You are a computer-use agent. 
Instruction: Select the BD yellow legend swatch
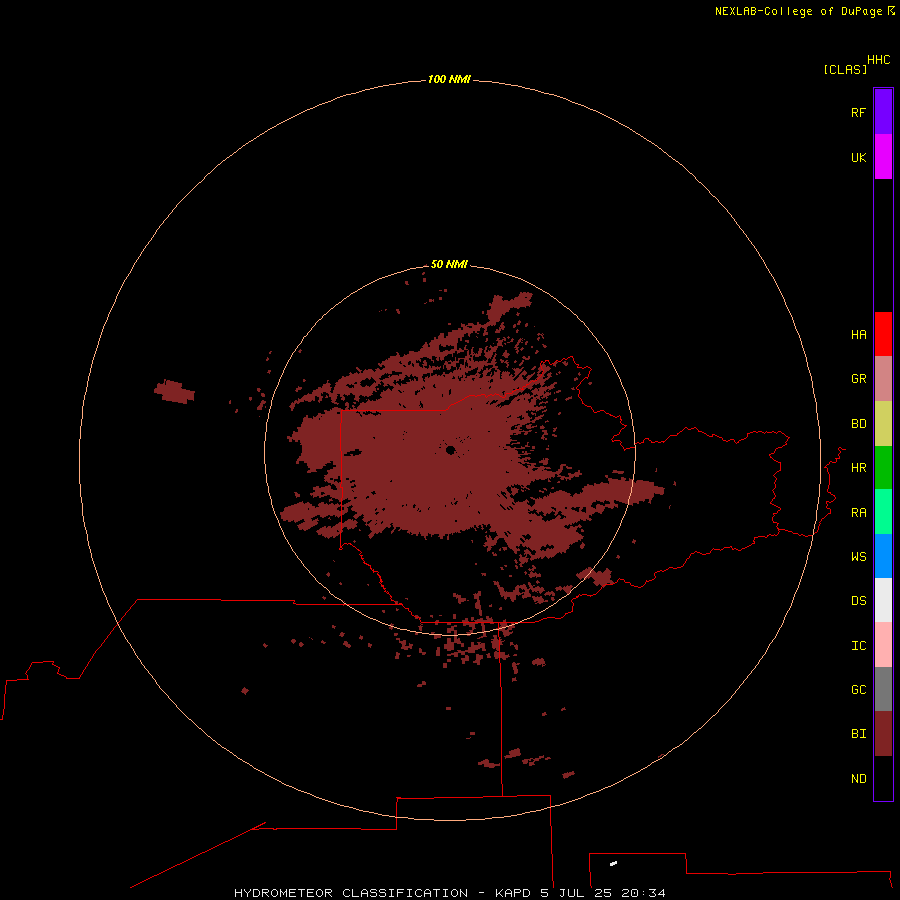click(883, 424)
